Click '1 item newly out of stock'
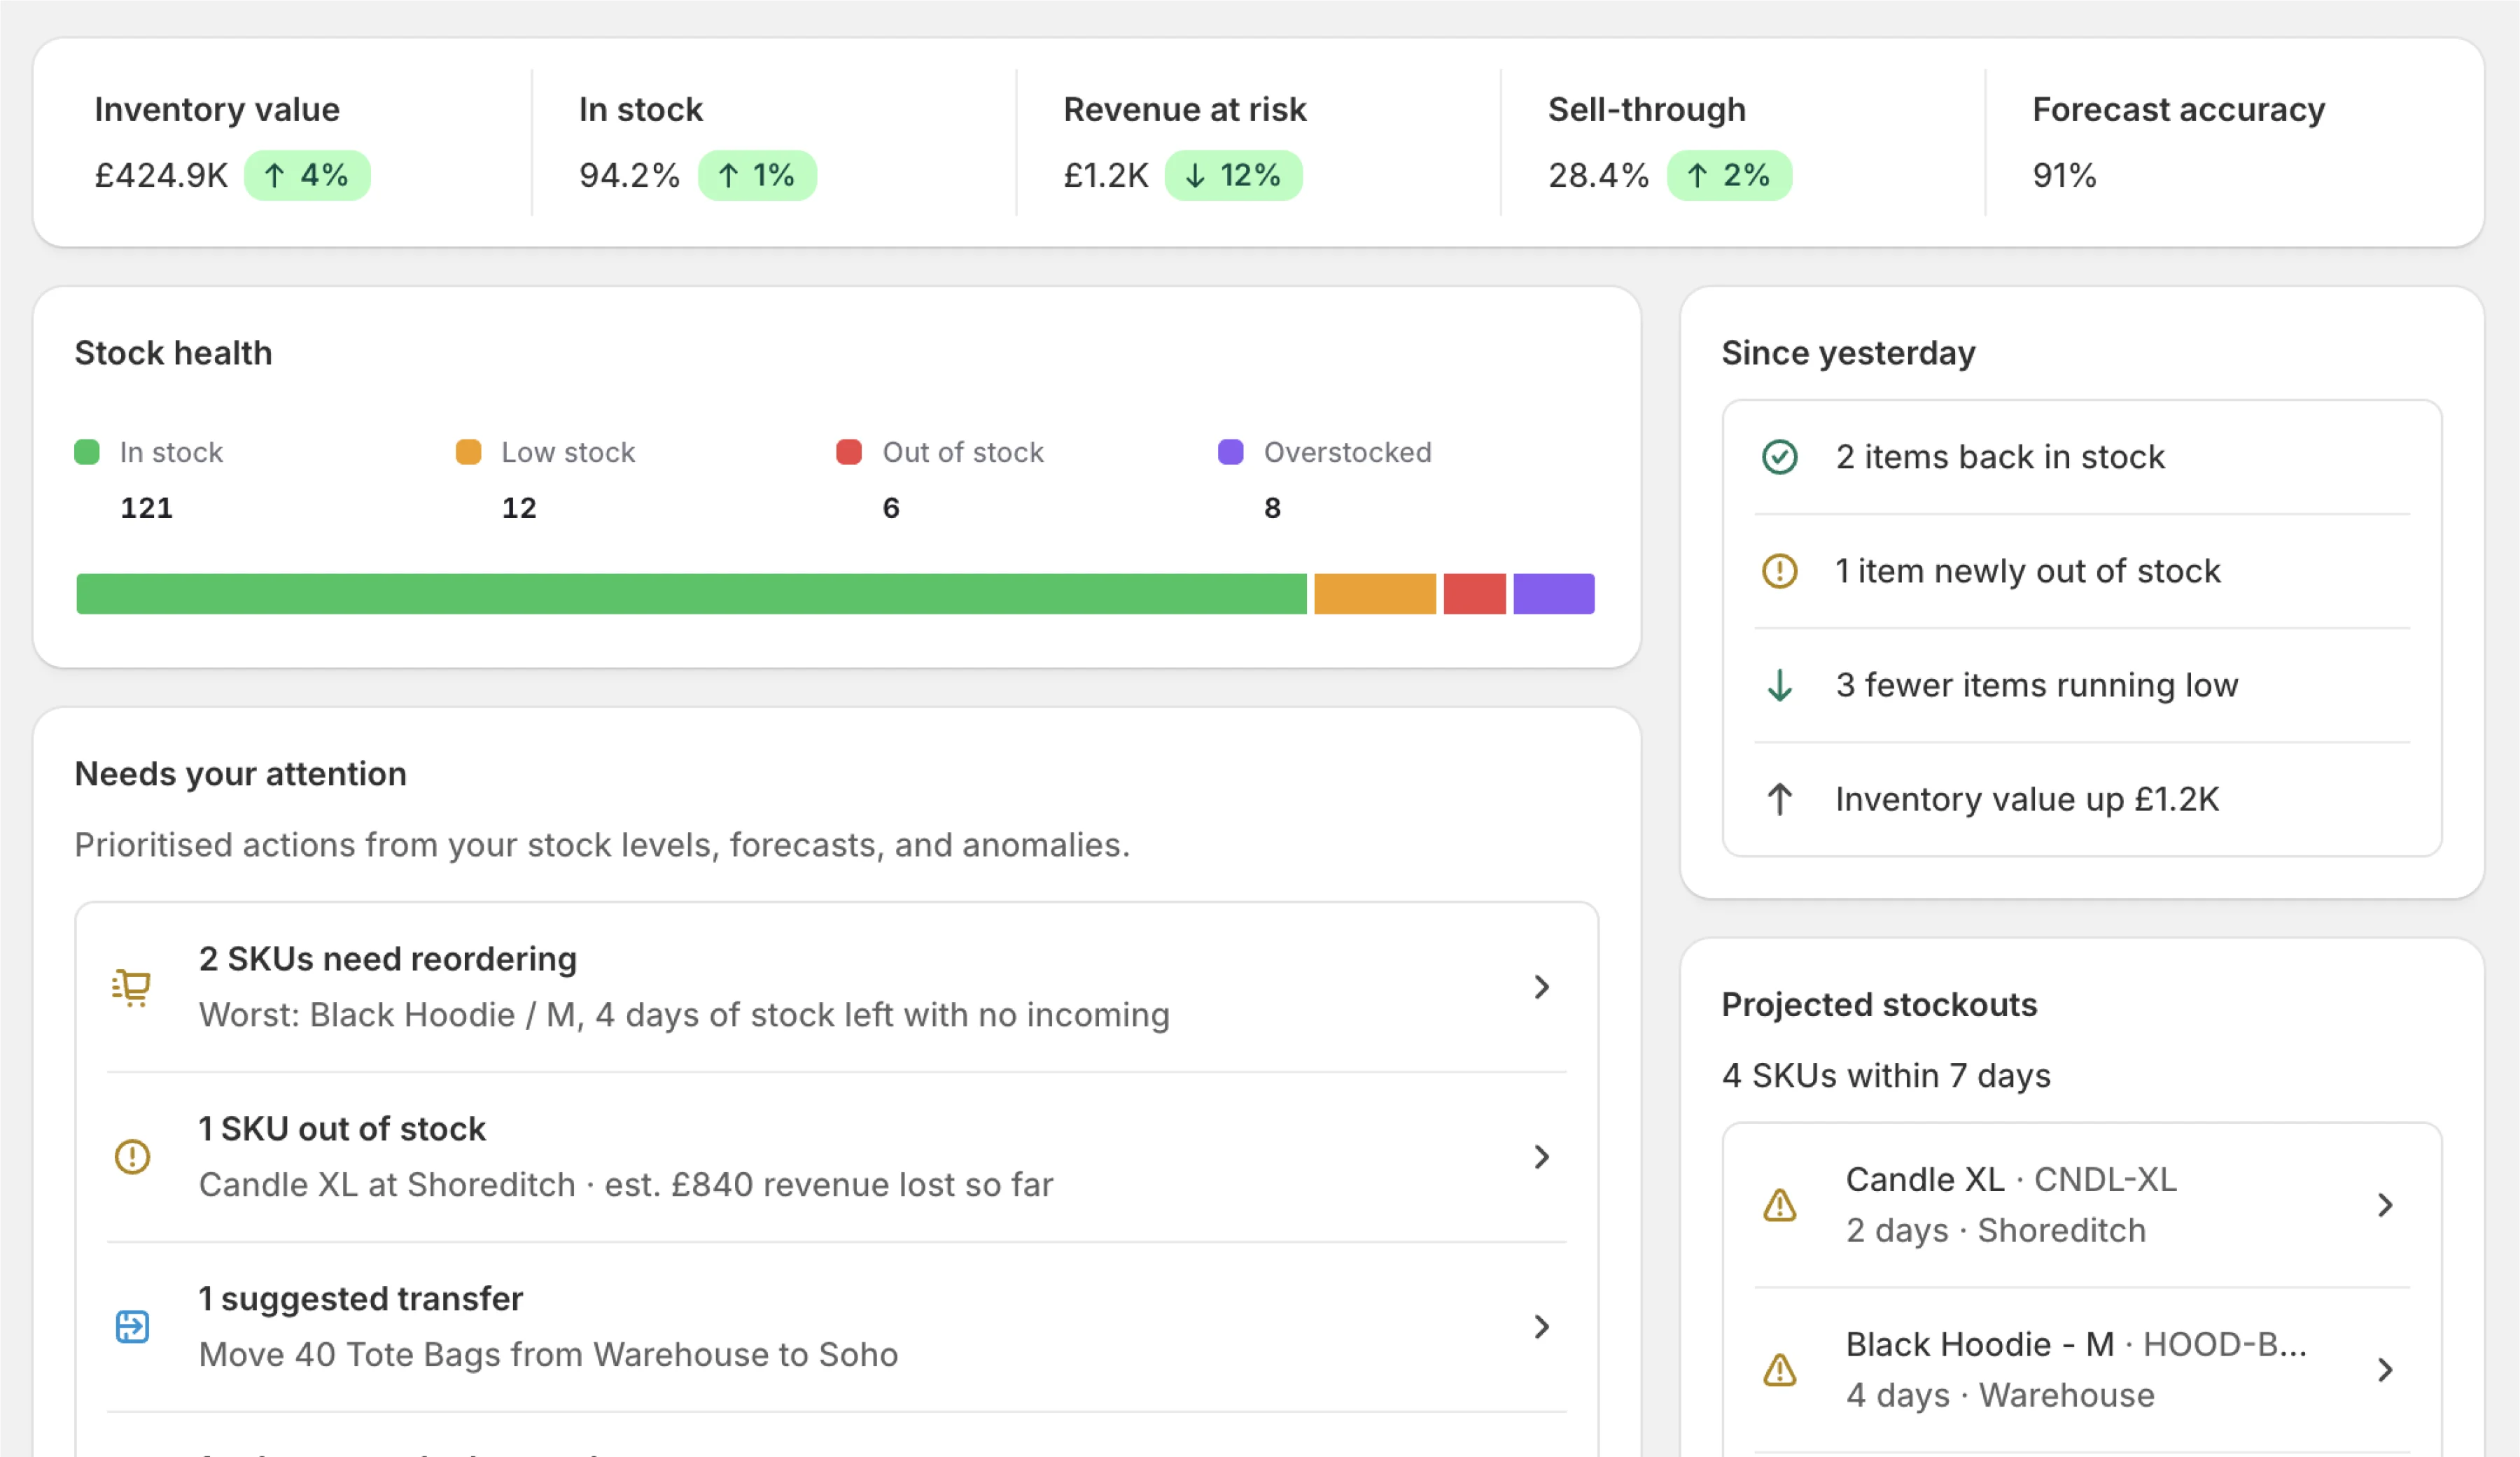 pos(2028,571)
